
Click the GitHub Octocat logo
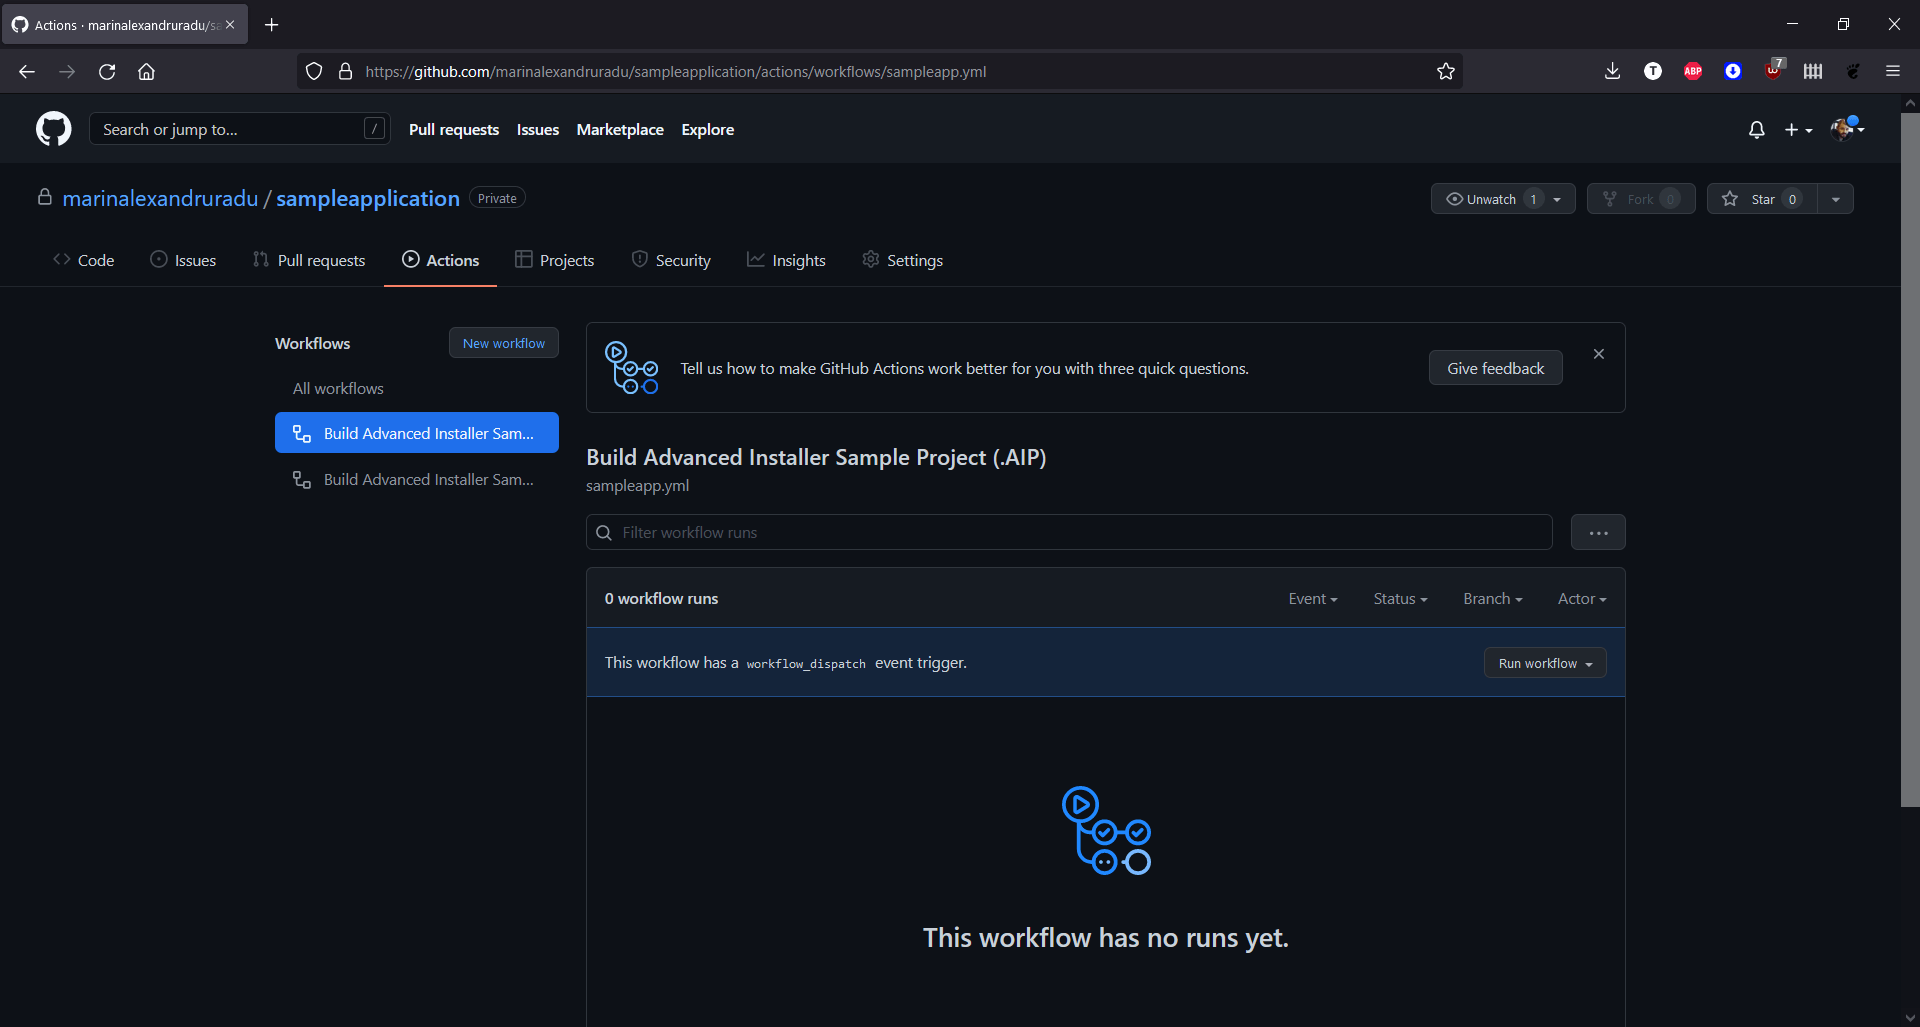(x=52, y=128)
